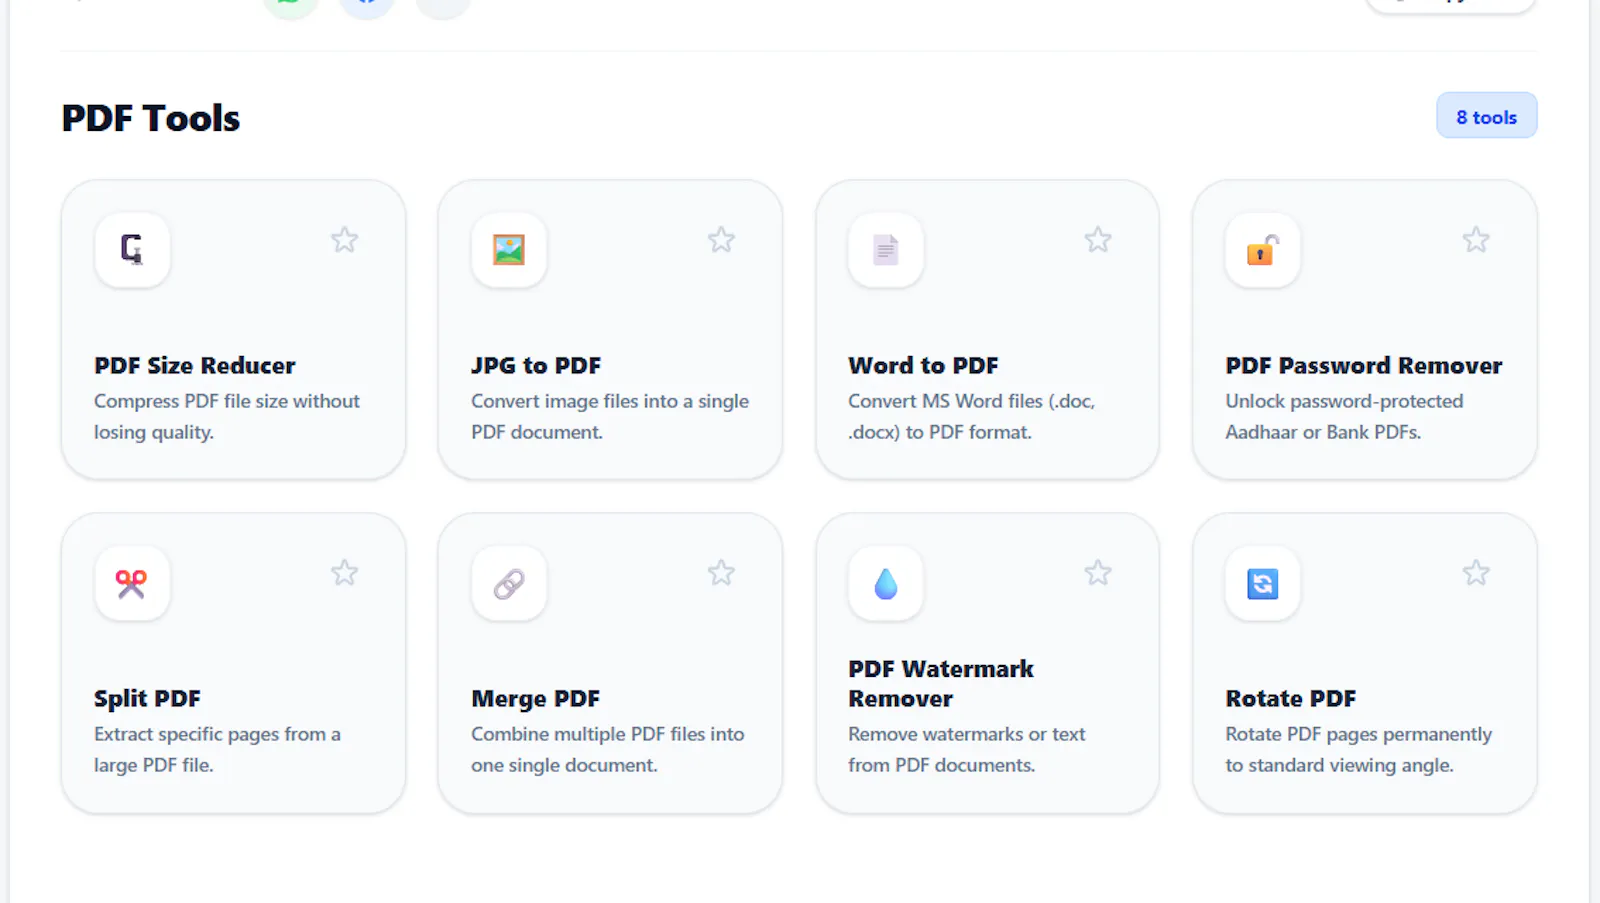Click 'Convert MS Word files (.doc, .docx)' description
Screen dimensions: 1600x903
[972, 417]
